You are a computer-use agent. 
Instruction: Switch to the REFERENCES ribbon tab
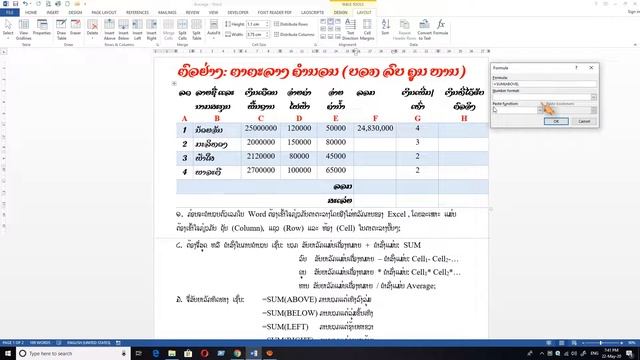tap(137, 13)
